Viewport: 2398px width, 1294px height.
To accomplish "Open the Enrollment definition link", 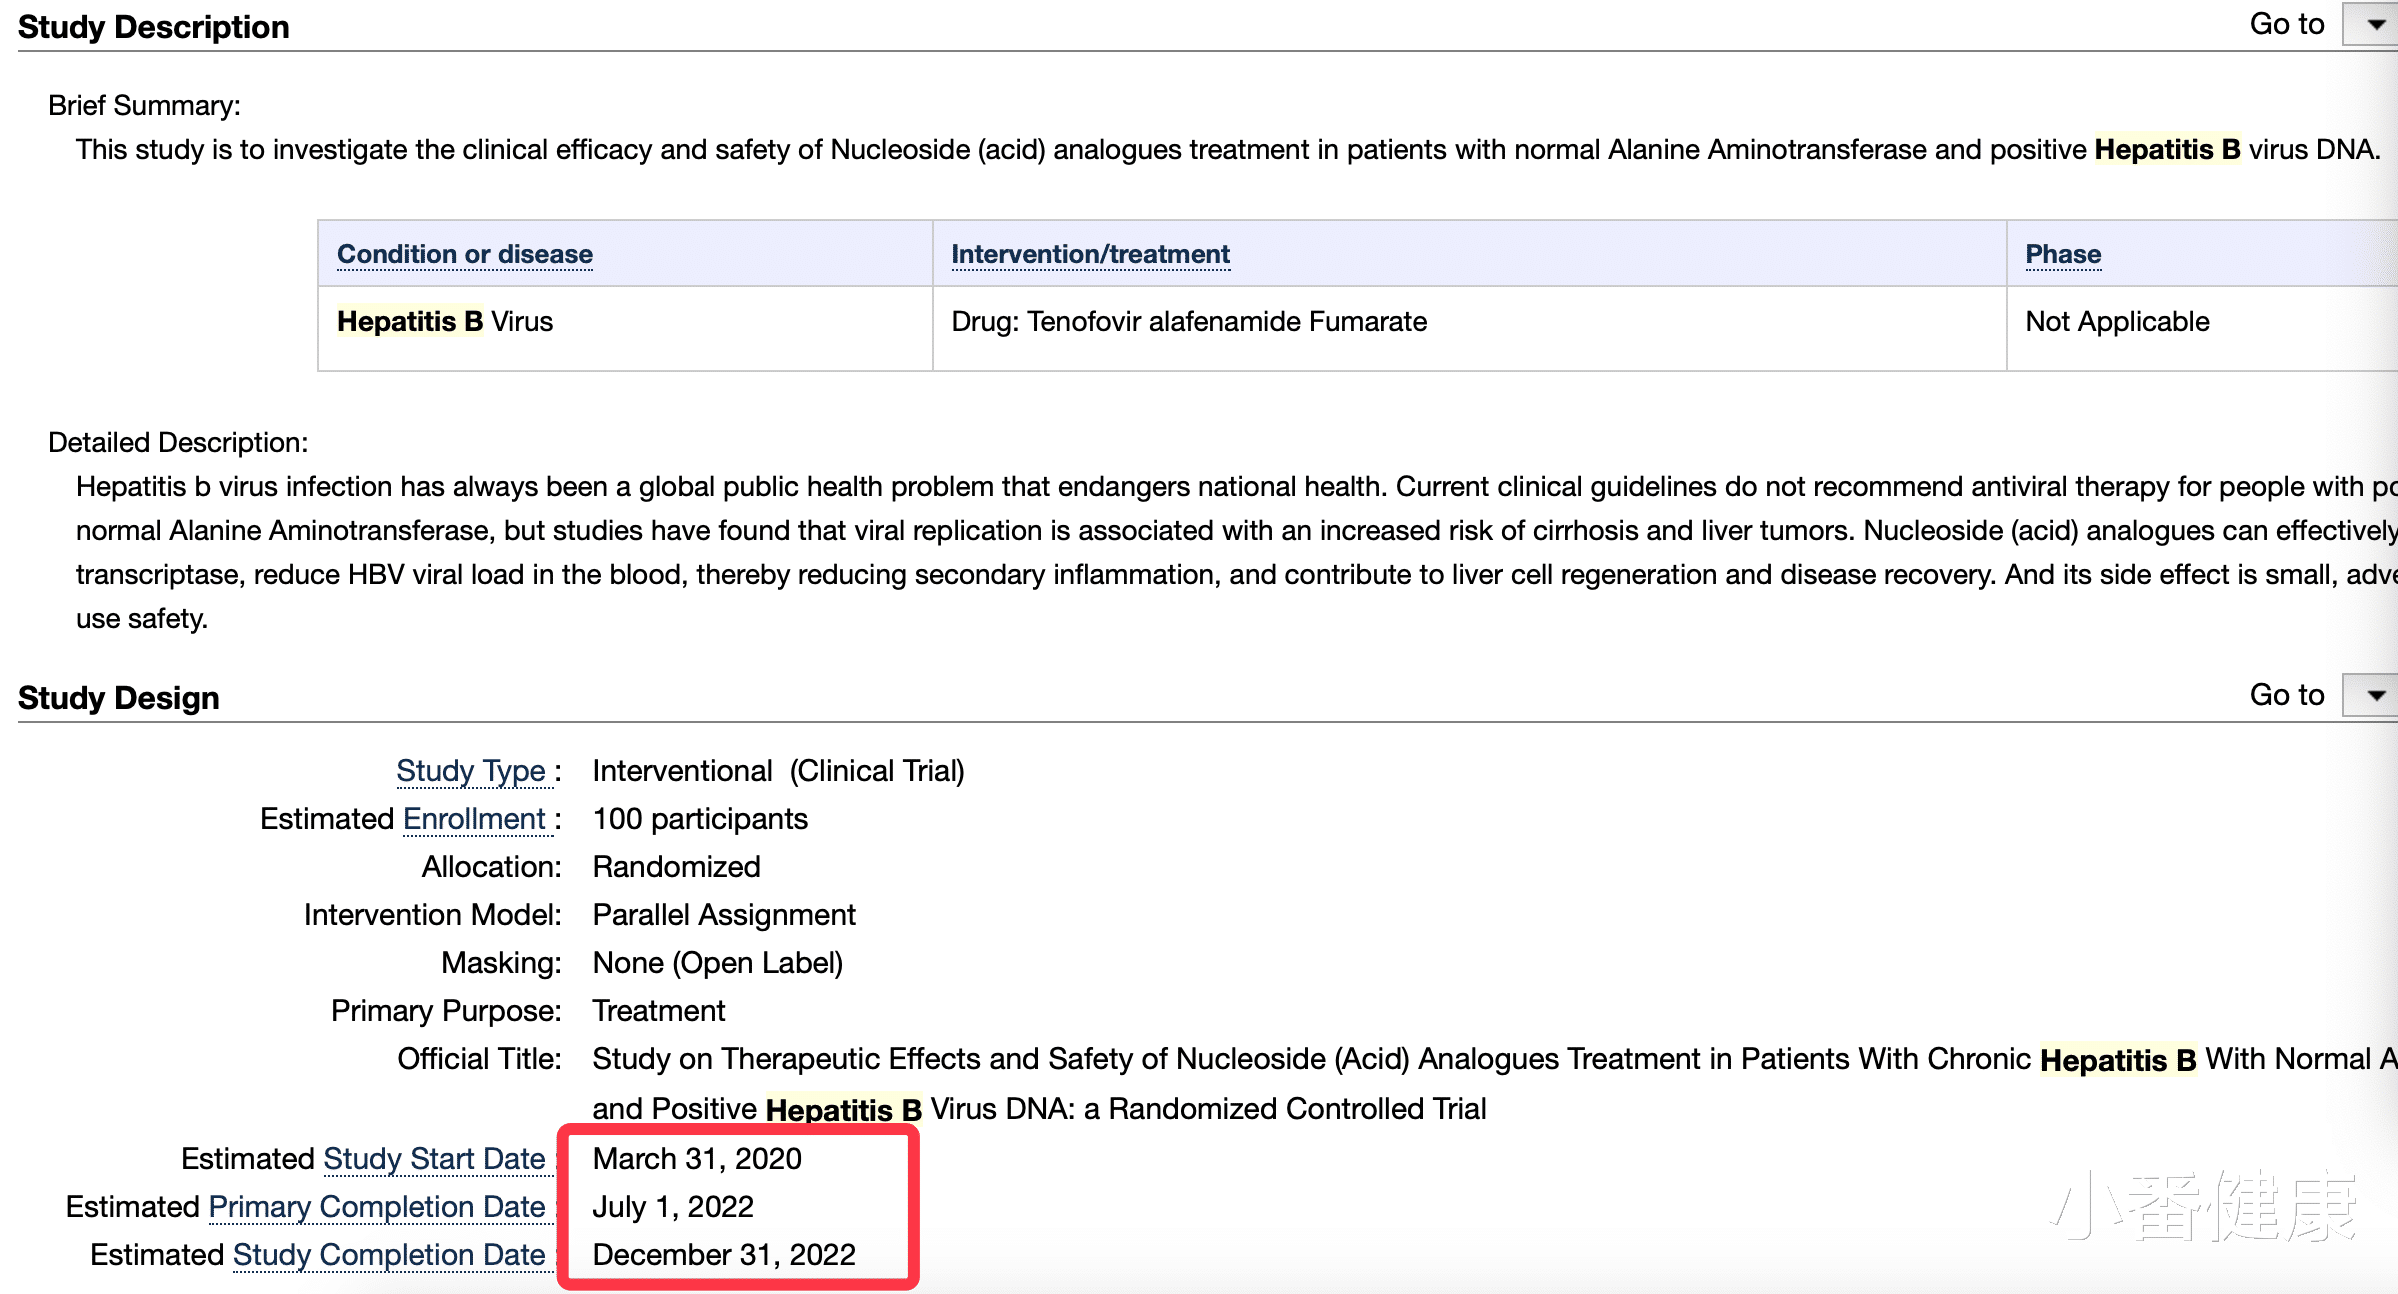I will pos(474,819).
